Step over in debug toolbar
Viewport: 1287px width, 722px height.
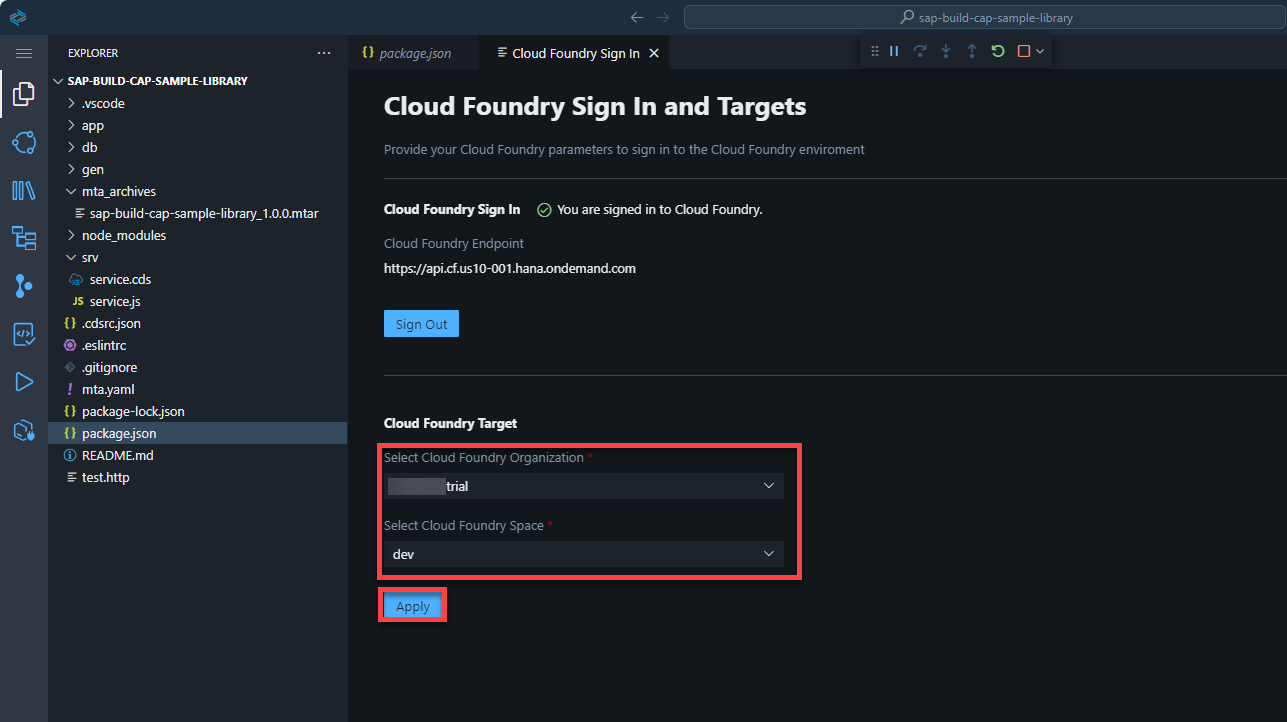tap(920, 51)
